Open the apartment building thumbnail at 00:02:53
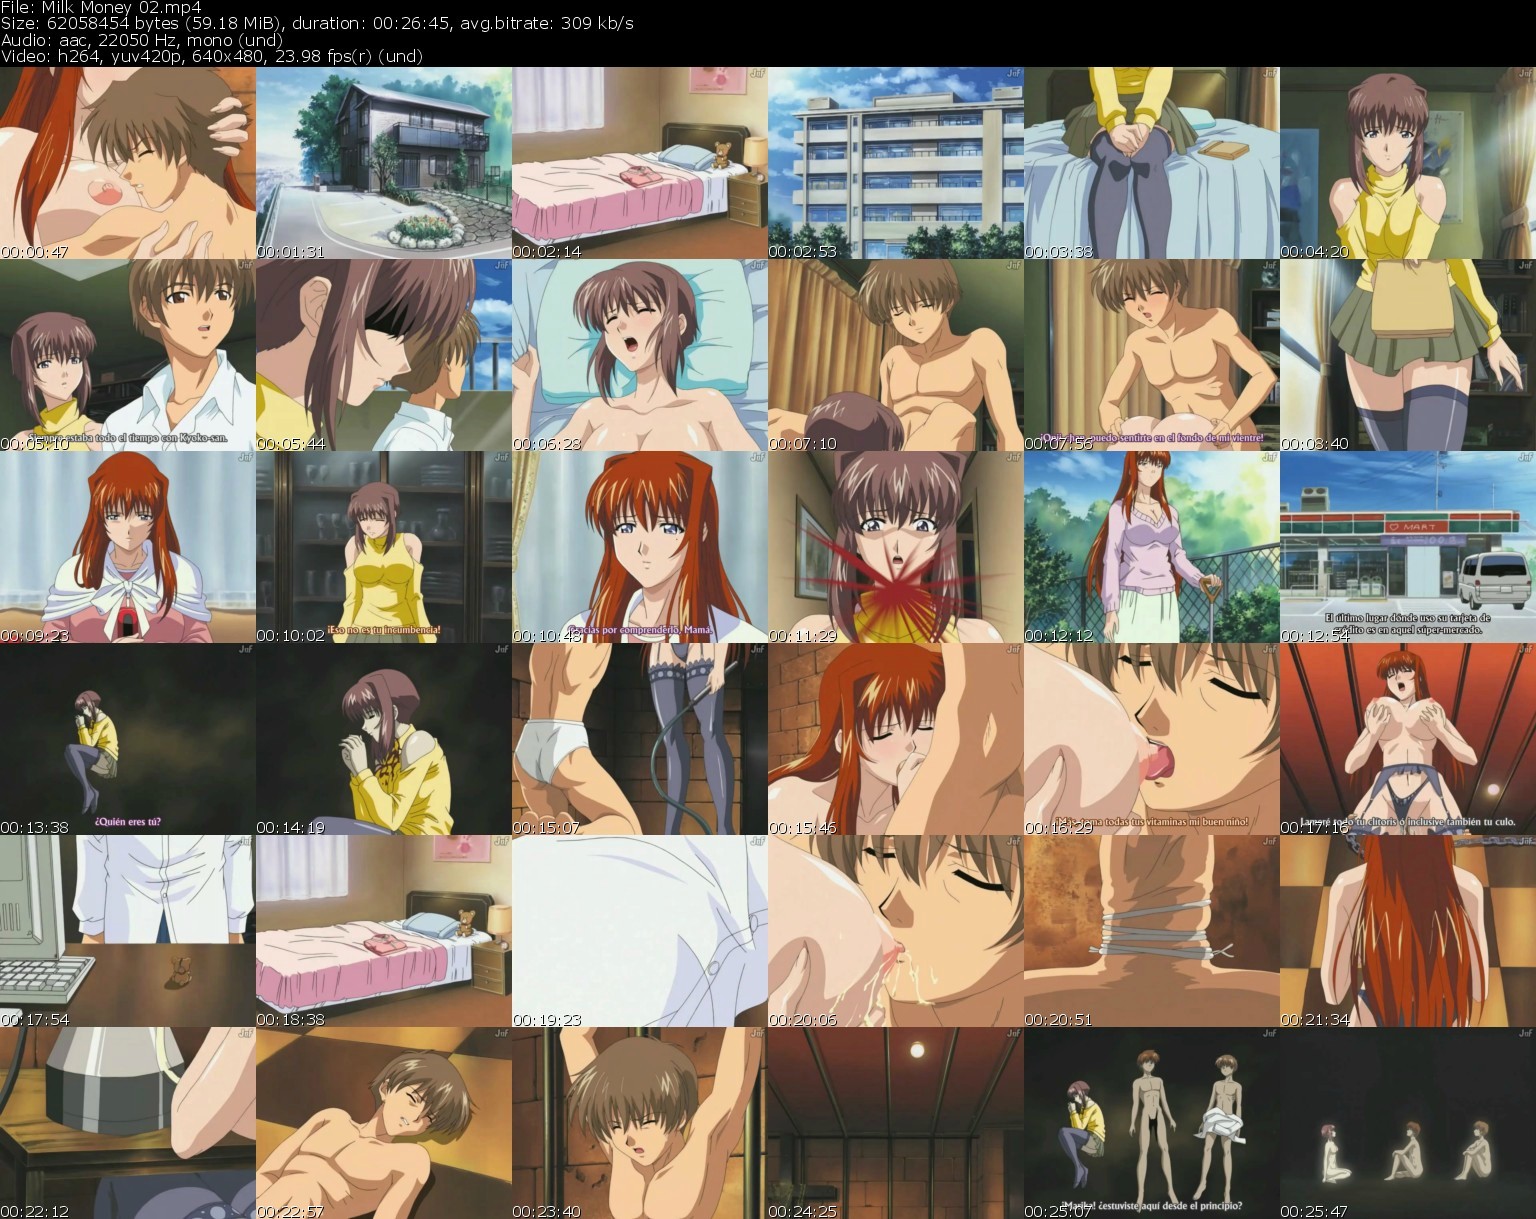1536x1219 pixels. pos(896,163)
